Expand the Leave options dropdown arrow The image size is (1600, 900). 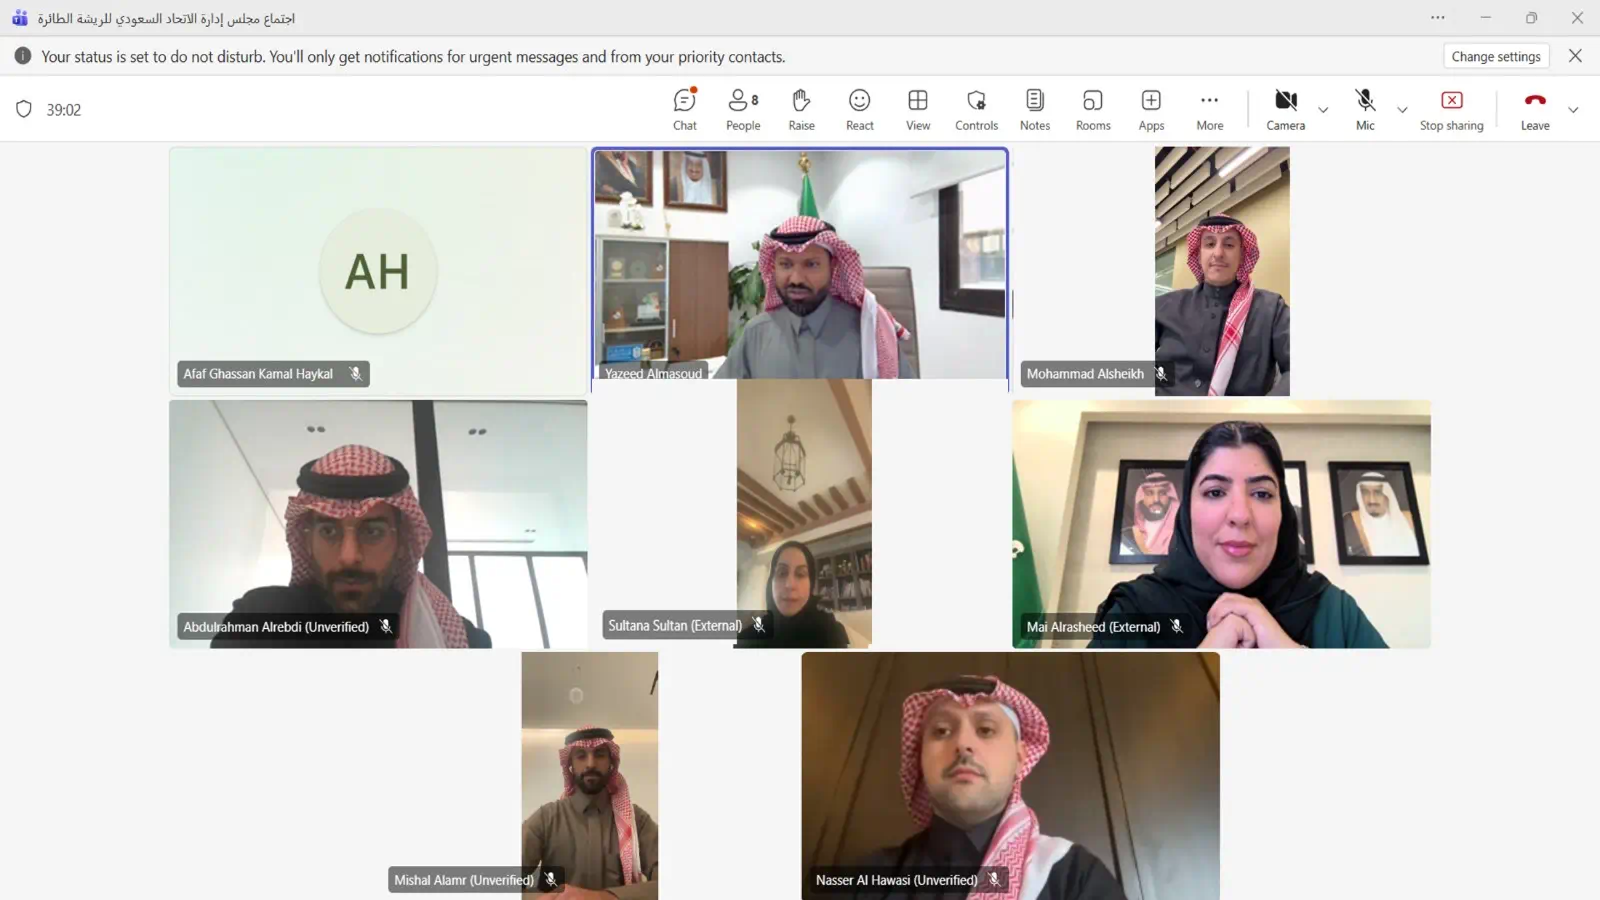pos(1573,110)
